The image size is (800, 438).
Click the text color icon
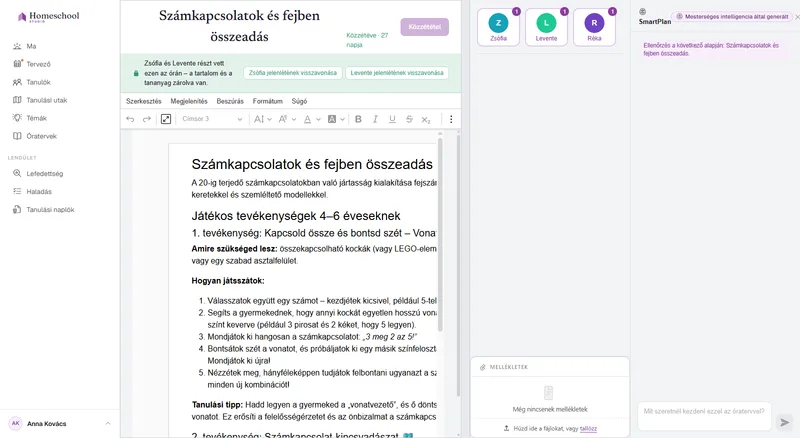click(307, 119)
